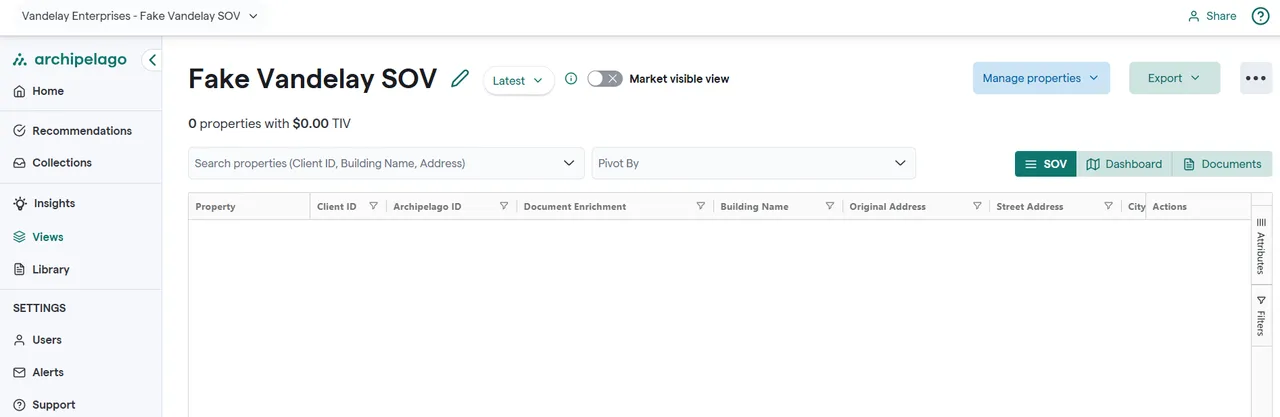This screenshot has height=417, width=1280.
Task: Switch to the Documents tab
Action: [x=1222, y=164]
